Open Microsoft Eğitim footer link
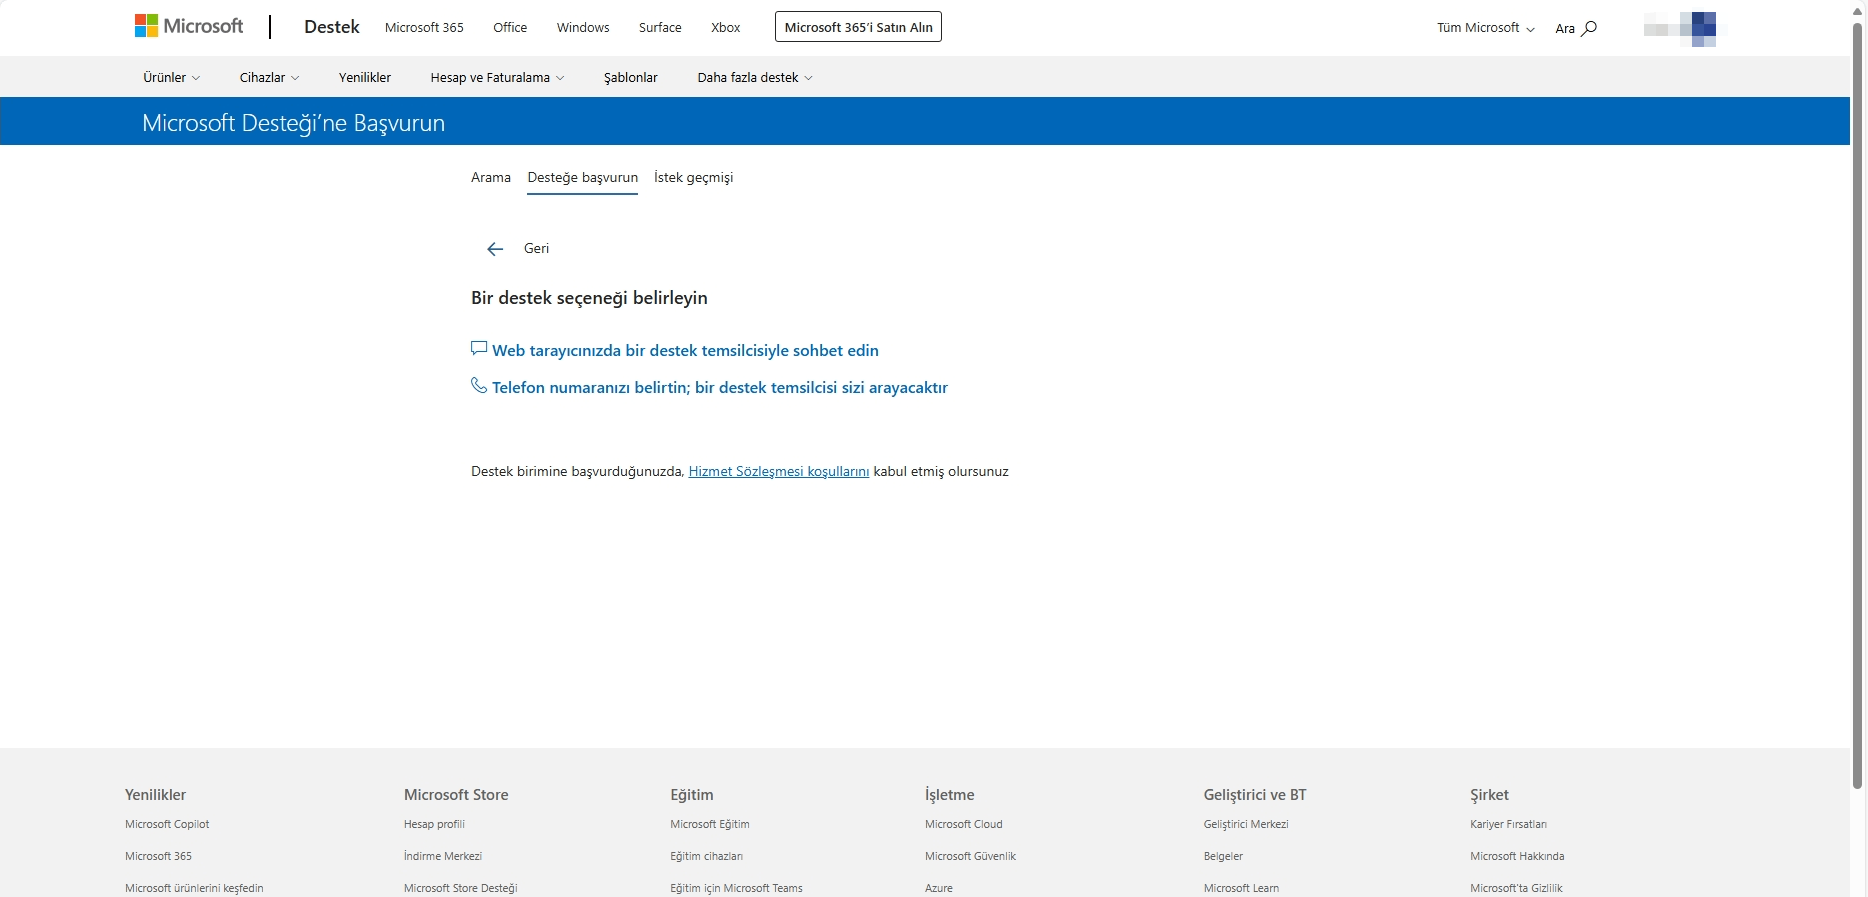 pos(710,824)
